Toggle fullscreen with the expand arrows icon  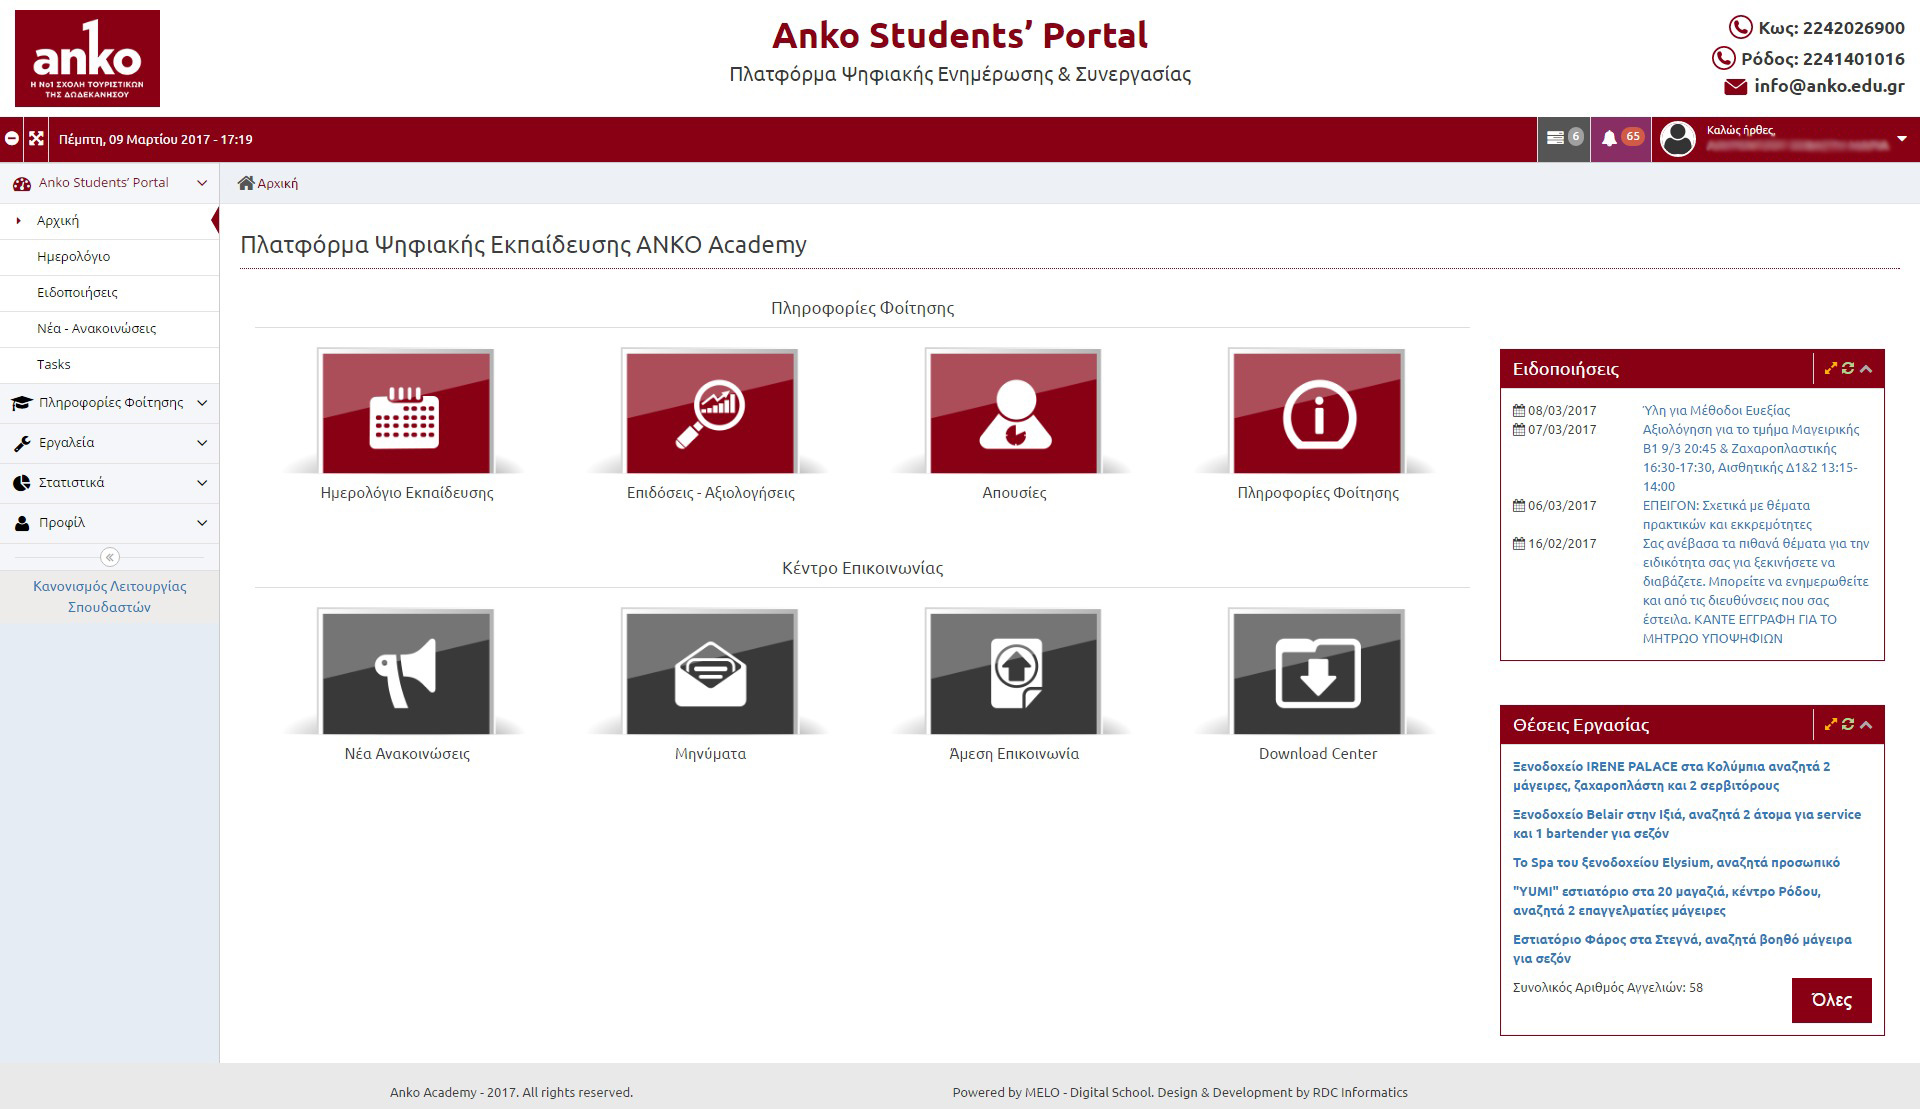36,139
